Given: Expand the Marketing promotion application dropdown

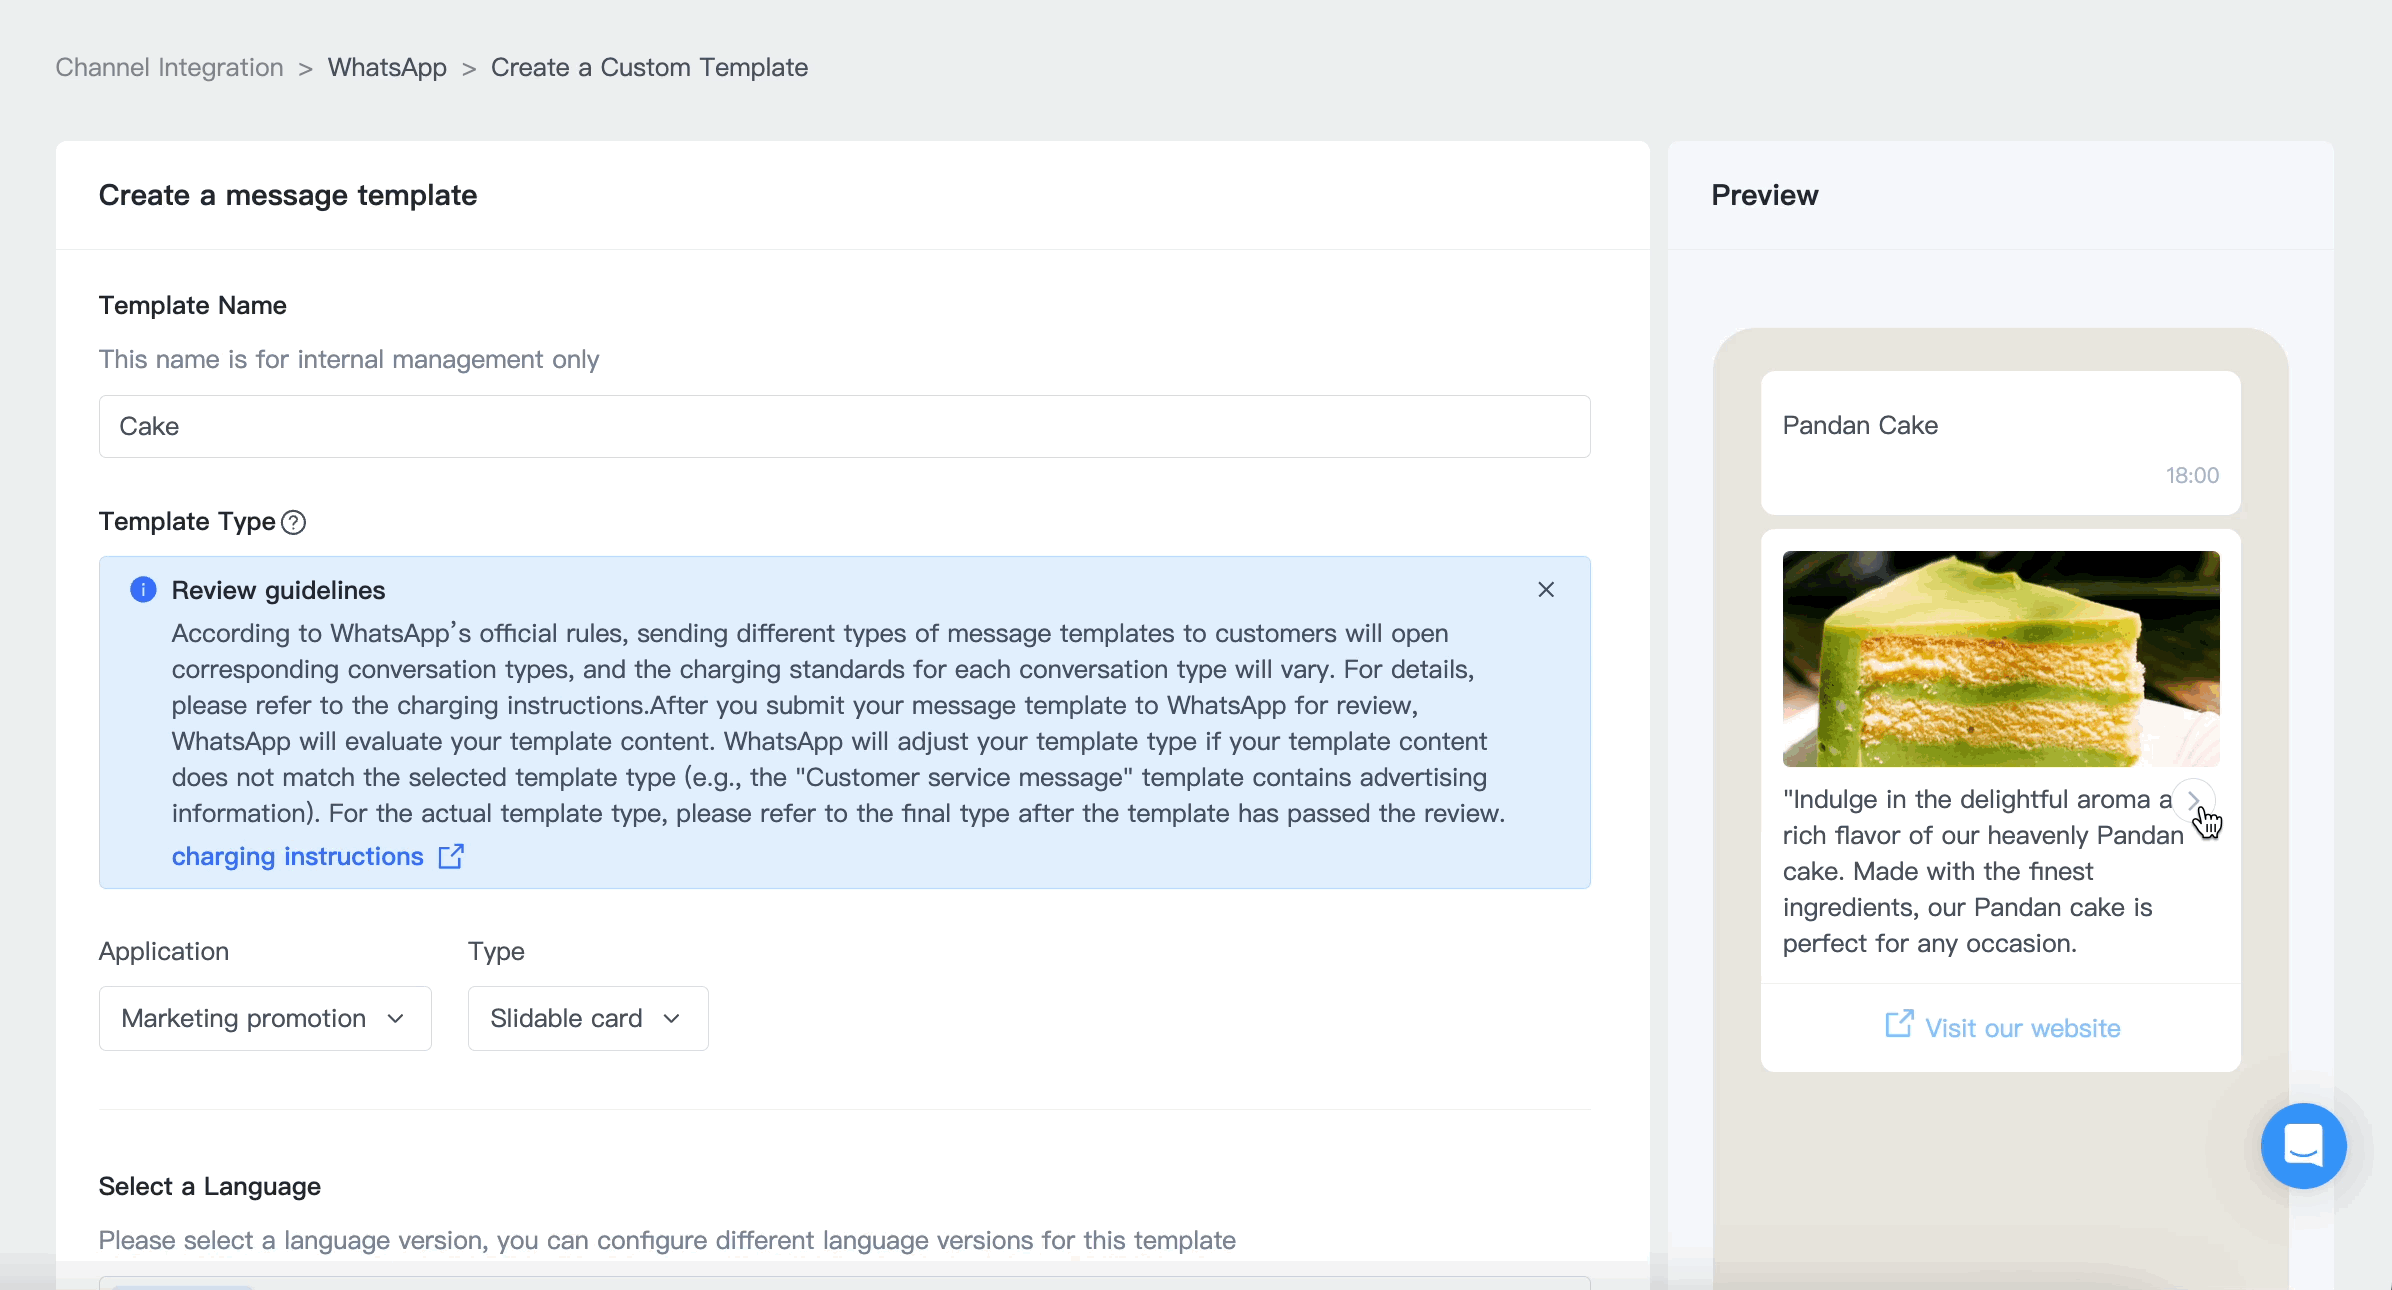Looking at the screenshot, I should click(265, 1018).
